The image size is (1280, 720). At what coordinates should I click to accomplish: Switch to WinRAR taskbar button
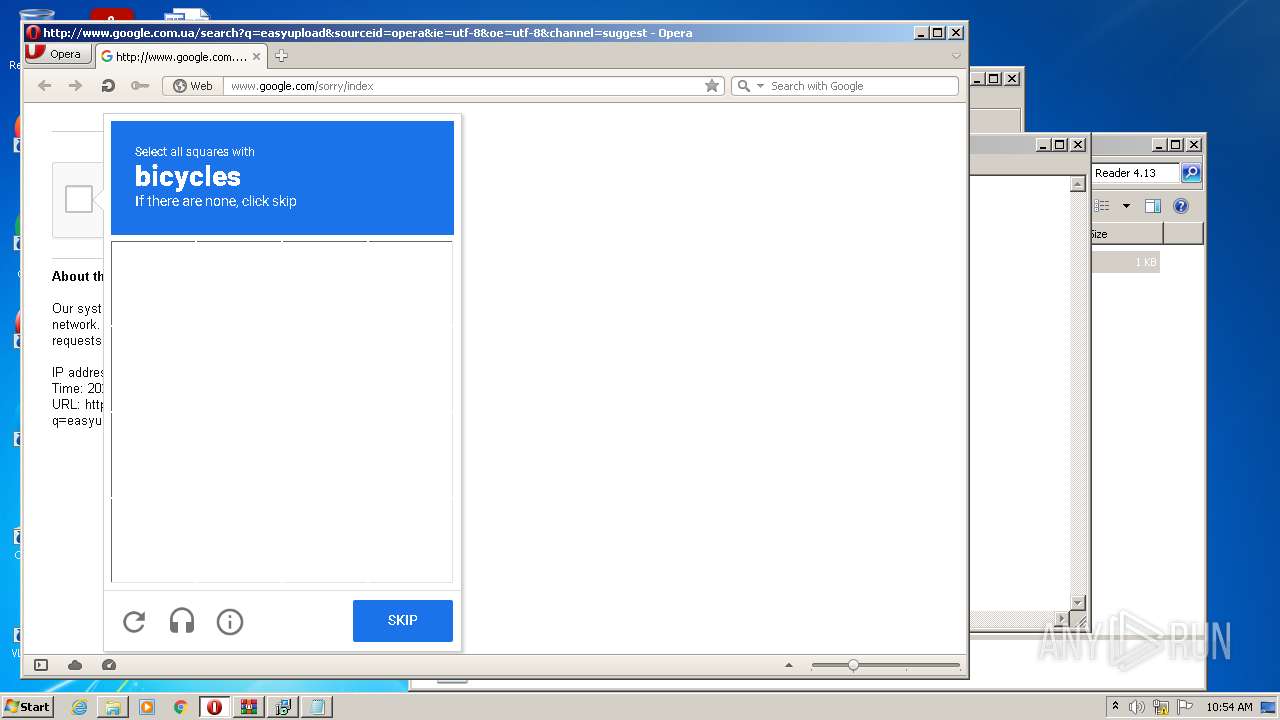pyautogui.click(x=248, y=707)
